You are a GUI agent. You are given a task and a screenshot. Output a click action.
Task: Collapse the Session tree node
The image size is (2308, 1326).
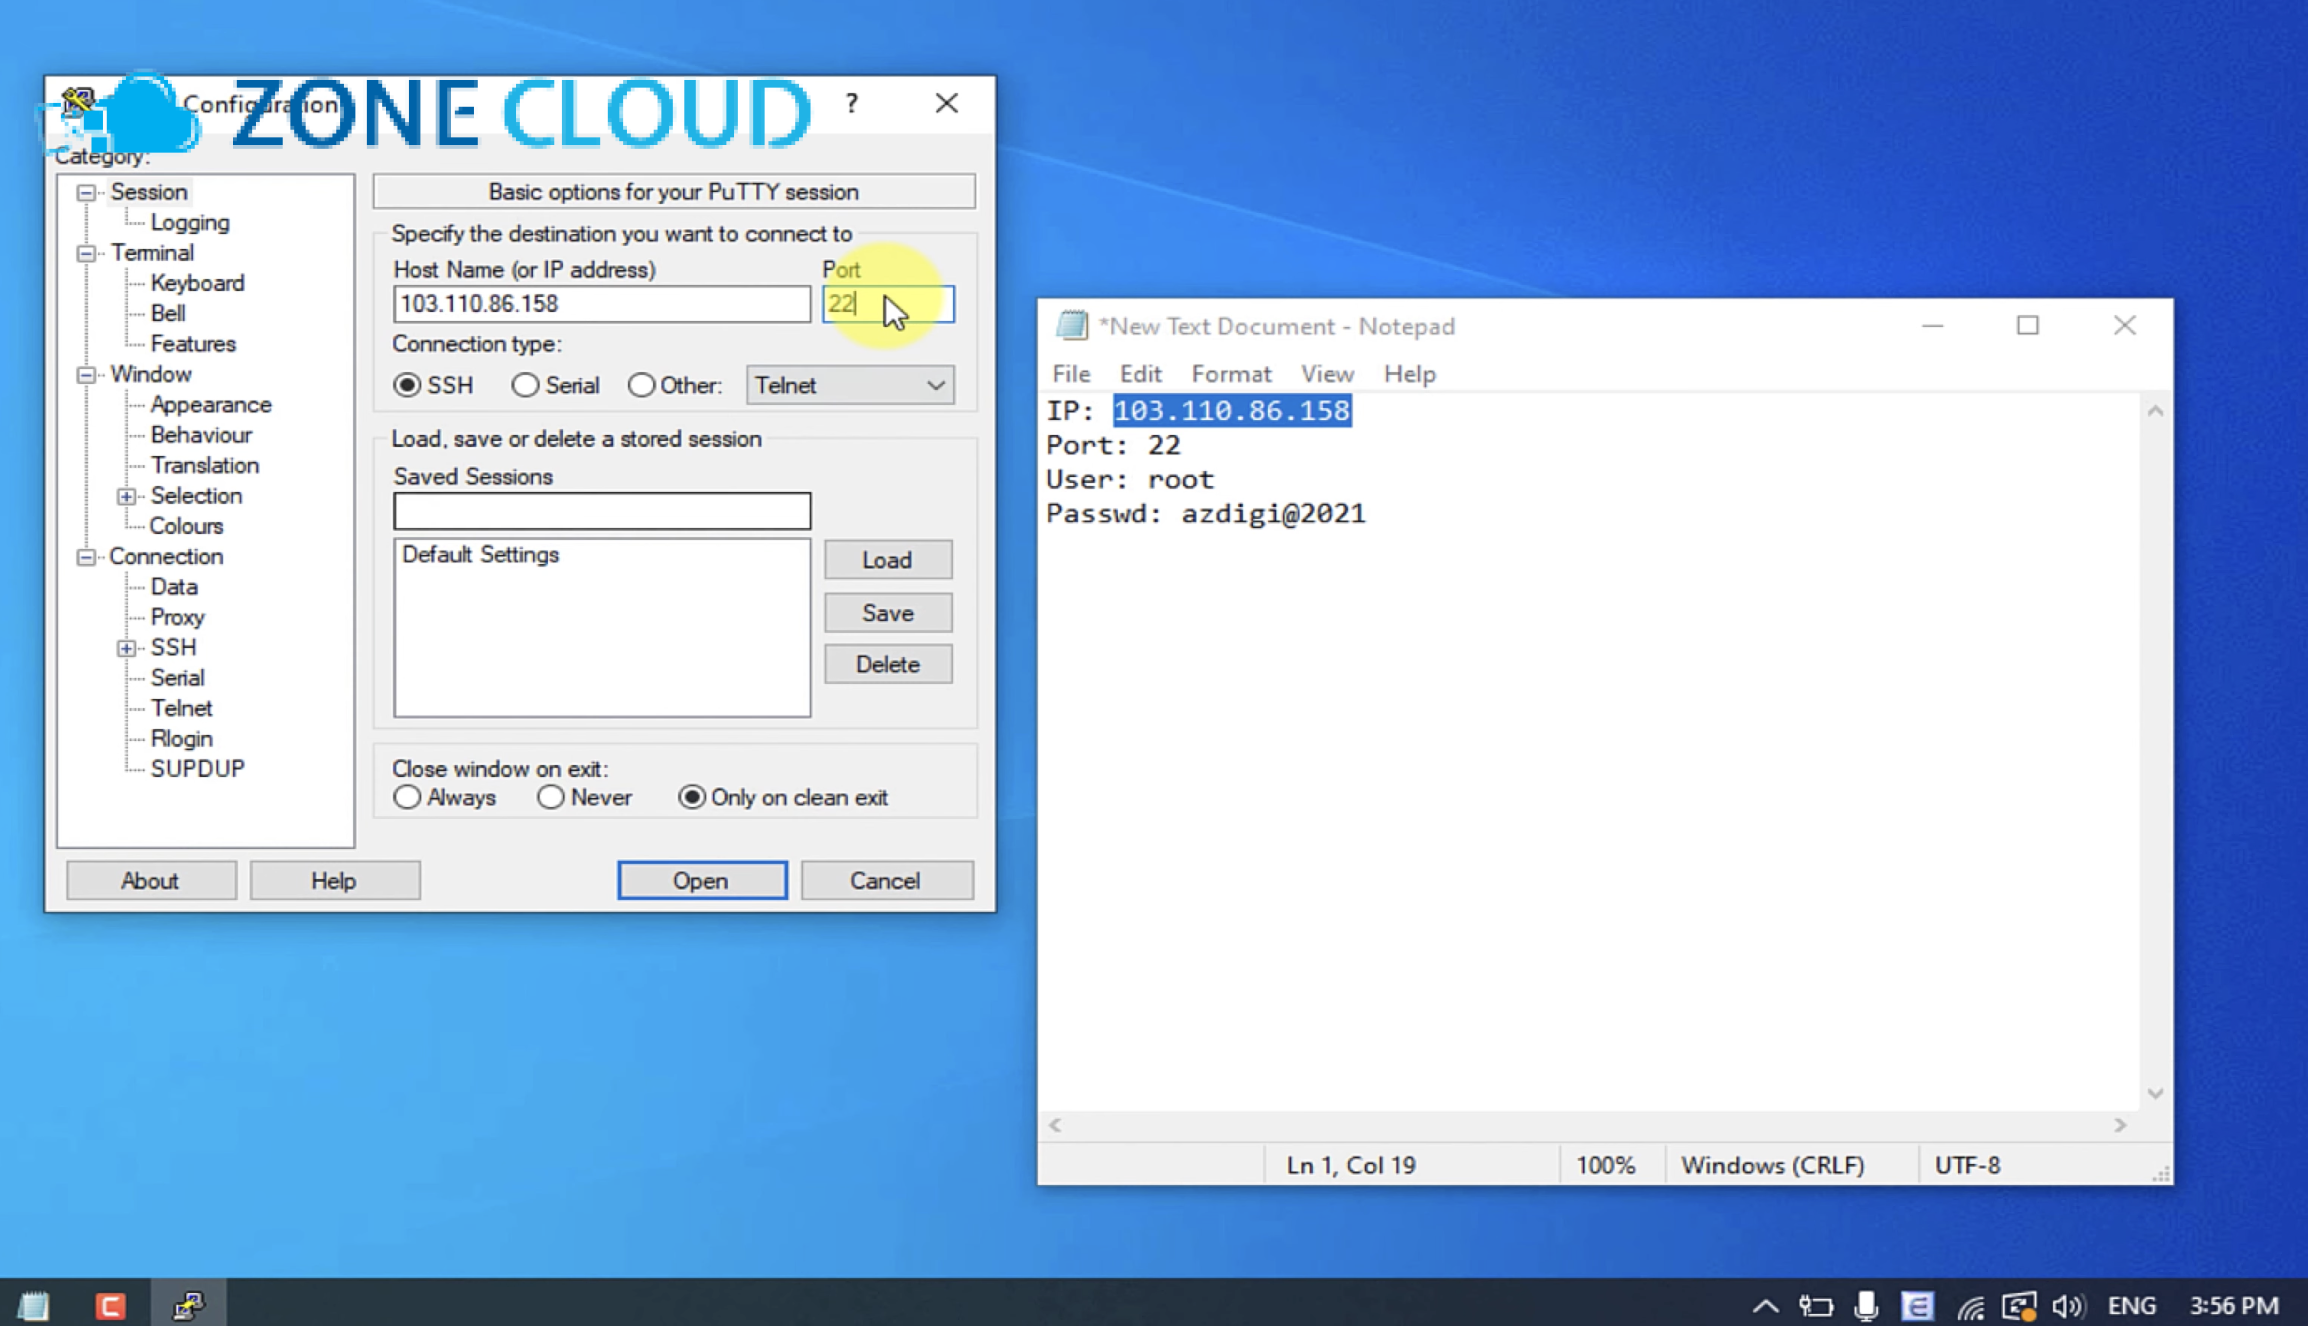(x=87, y=192)
